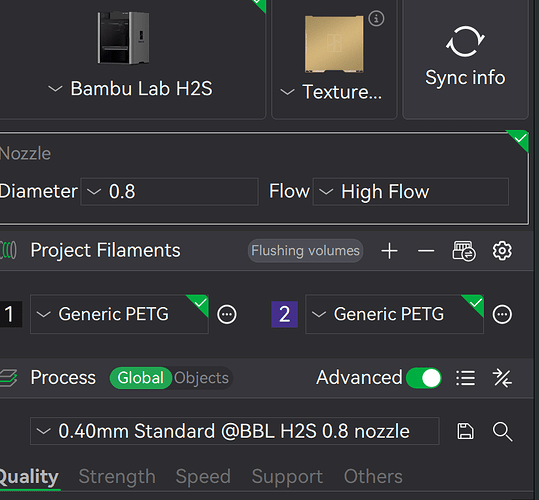539x500 pixels.
Task: Select the Global process scope
Action: coord(140,378)
